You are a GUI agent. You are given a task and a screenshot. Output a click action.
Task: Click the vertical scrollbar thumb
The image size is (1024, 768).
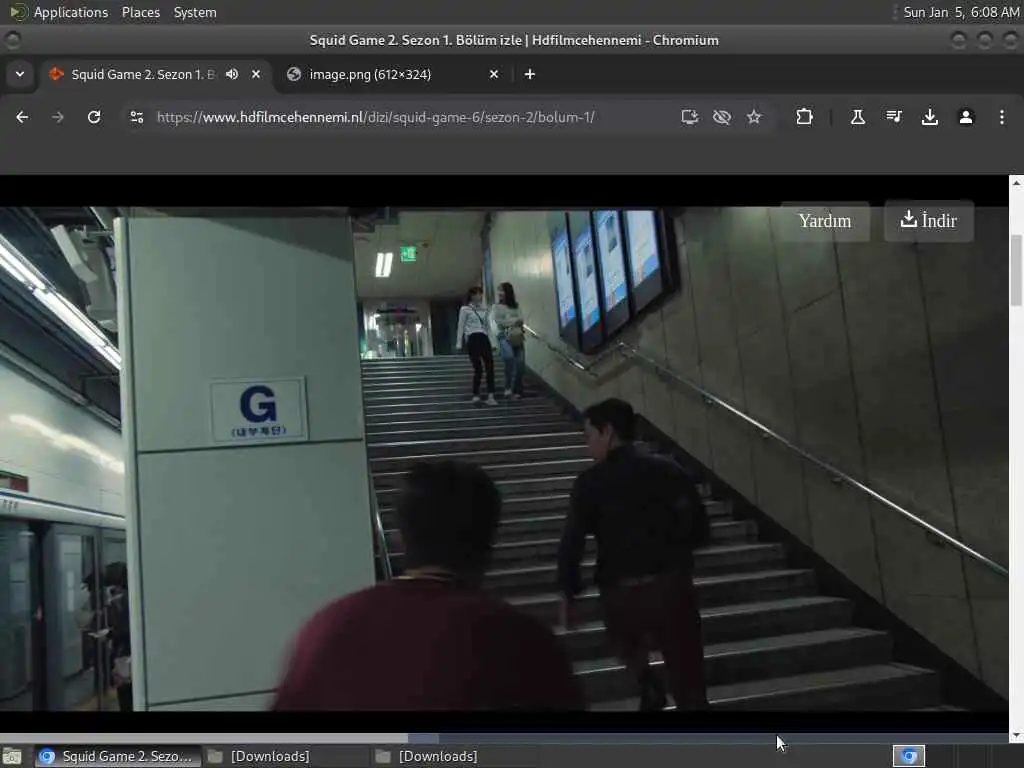pyautogui.click(x=1016, y=270)
